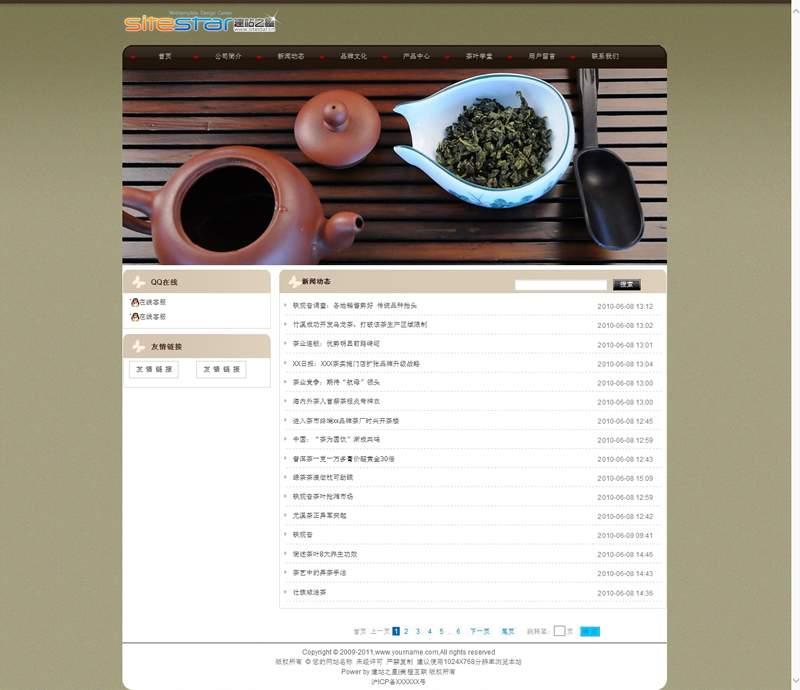Go to 联系我们 in the navigation bar

click(x=605, y=57)
